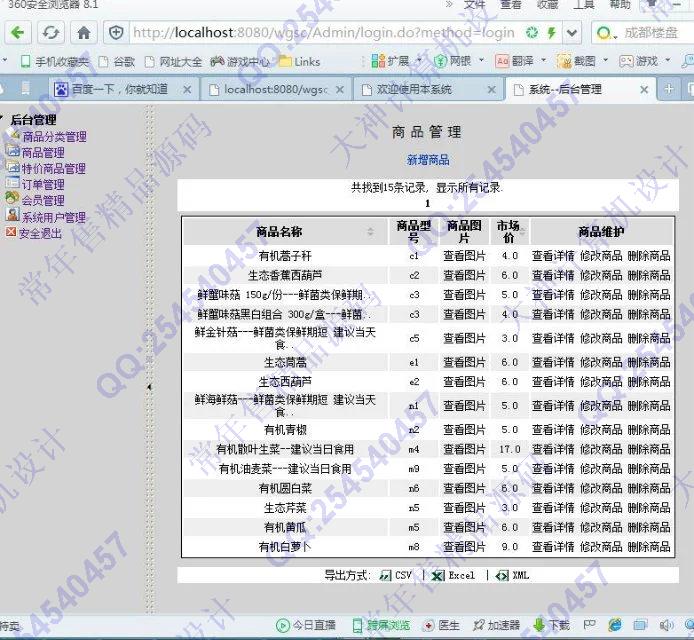Open 特价商品管理 in sidebar

54,169
